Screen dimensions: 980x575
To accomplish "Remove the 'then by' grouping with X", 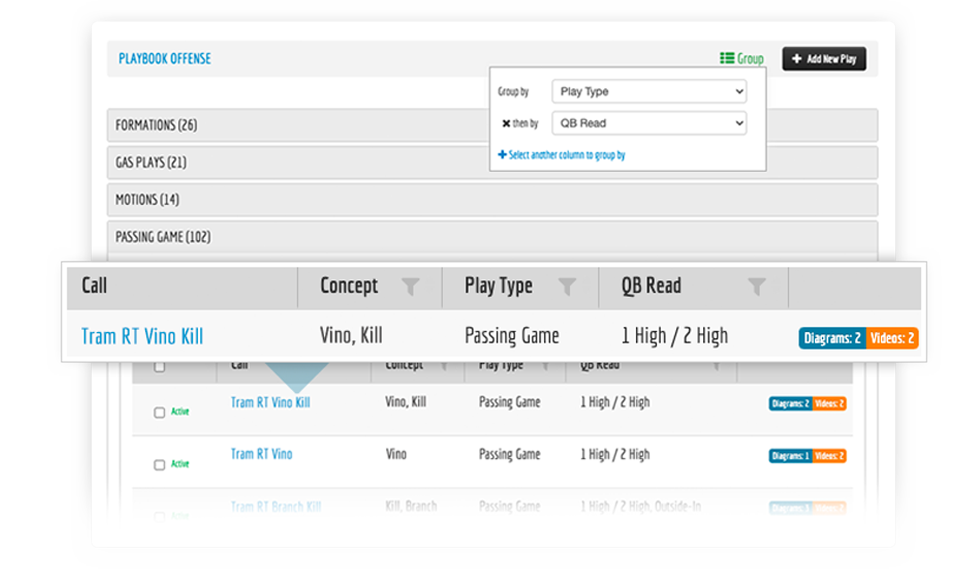I will tap(506, 124).
